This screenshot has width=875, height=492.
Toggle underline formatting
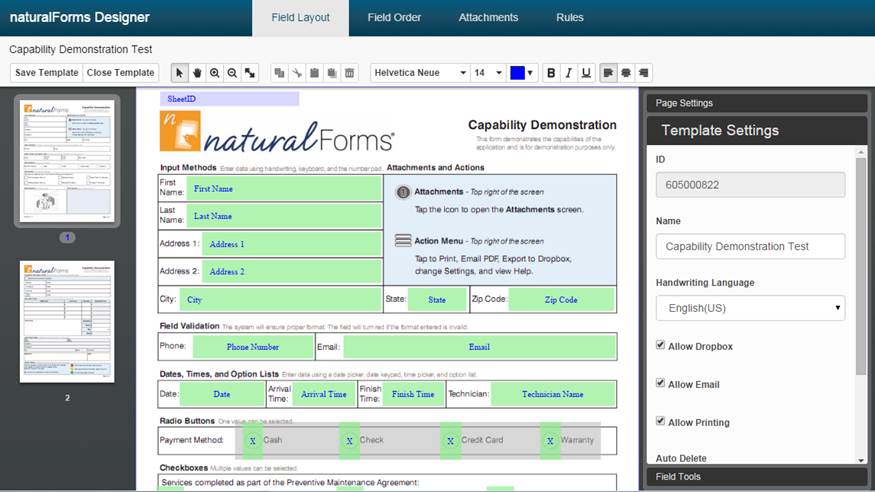(585, 73)
